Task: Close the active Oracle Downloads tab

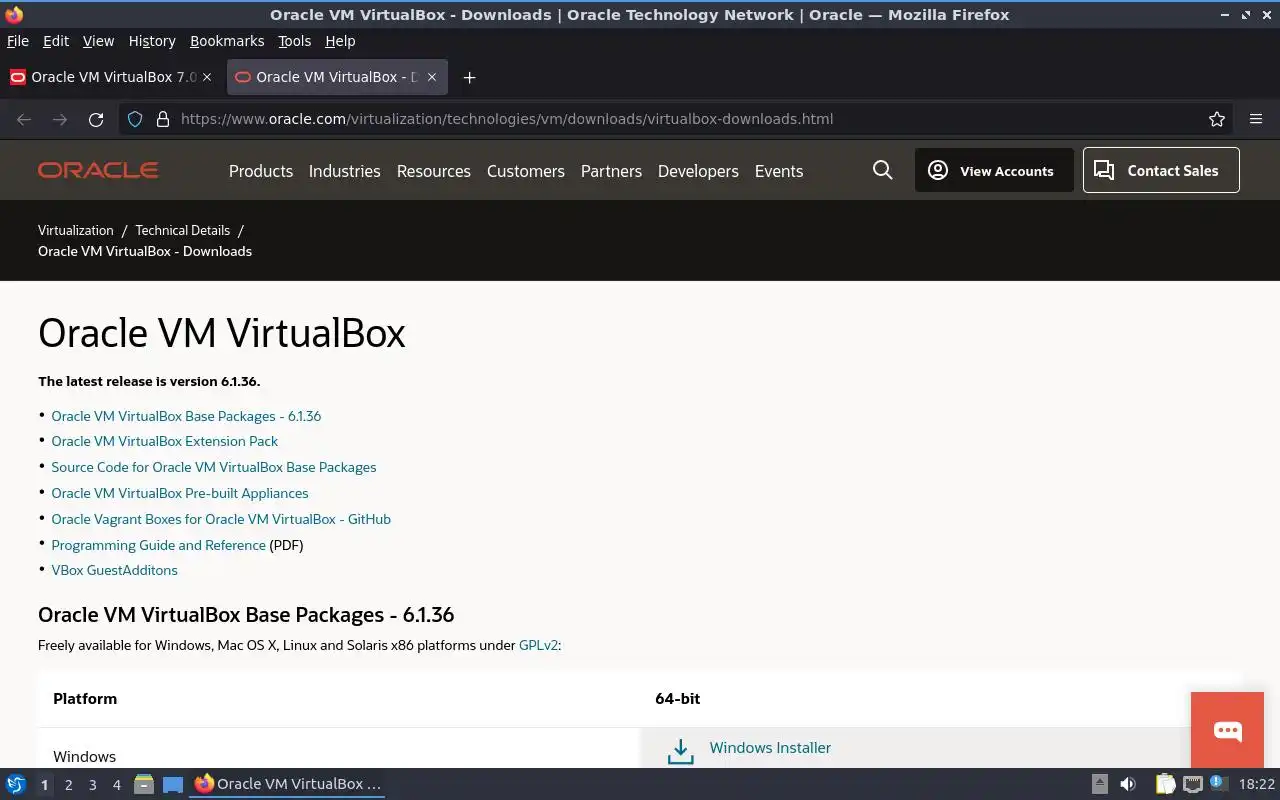Action: pyautogui.click(x=431, y=77)
